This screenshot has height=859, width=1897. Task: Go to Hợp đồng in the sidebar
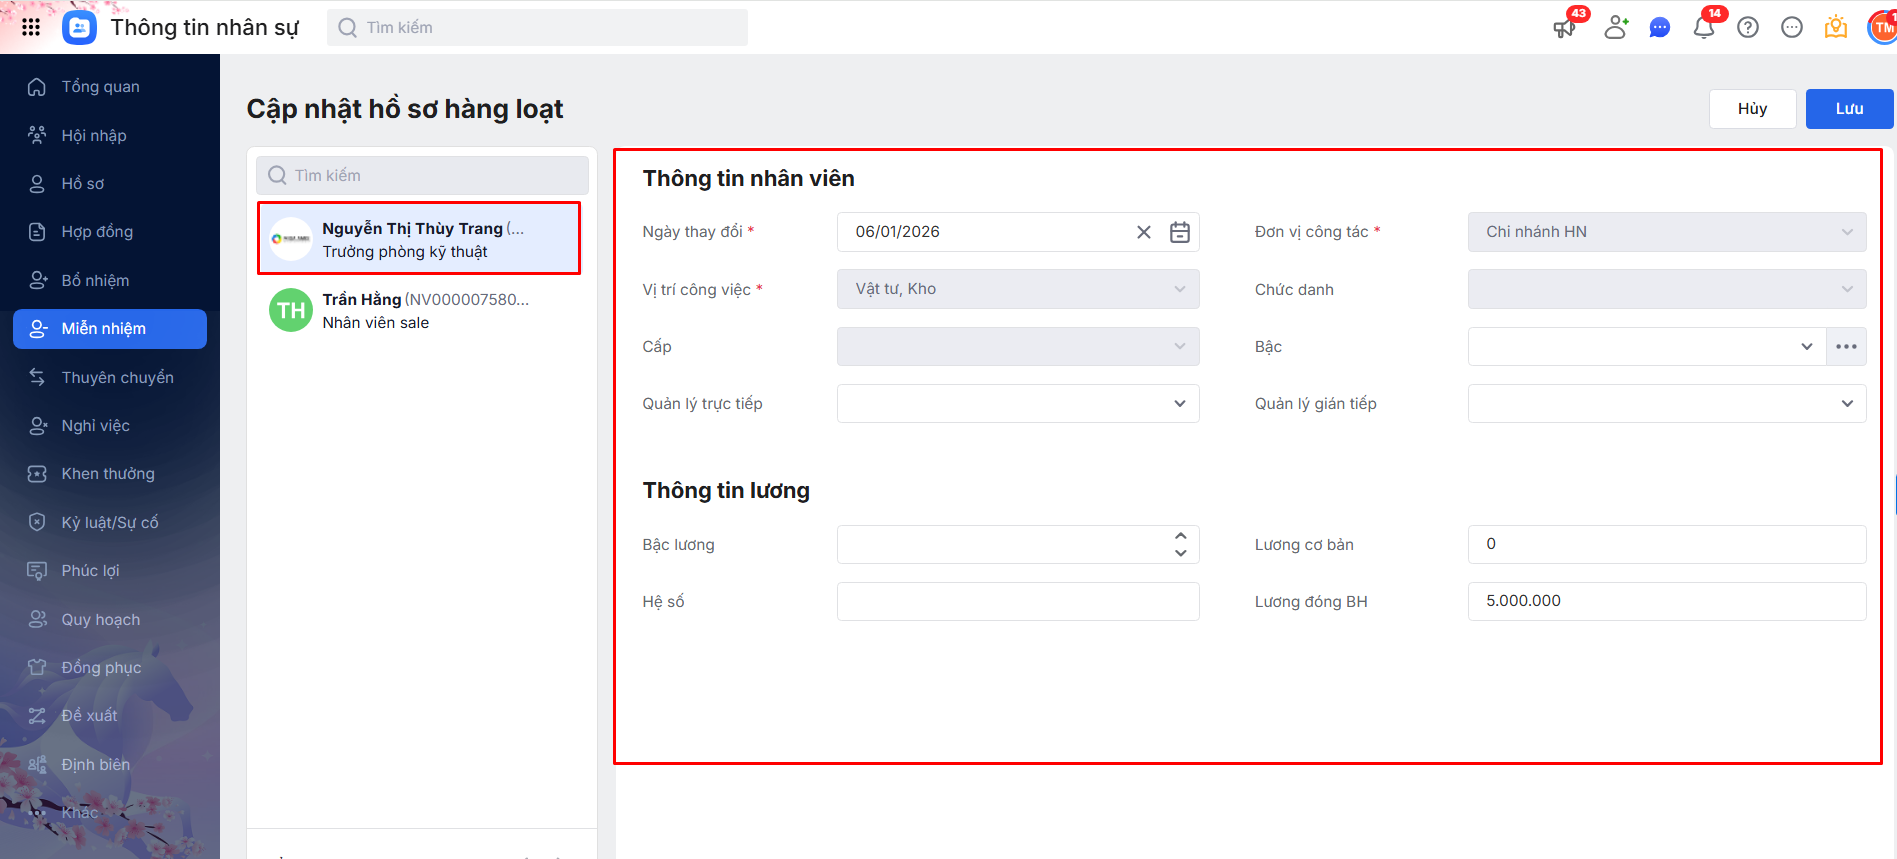click(97, 232)
